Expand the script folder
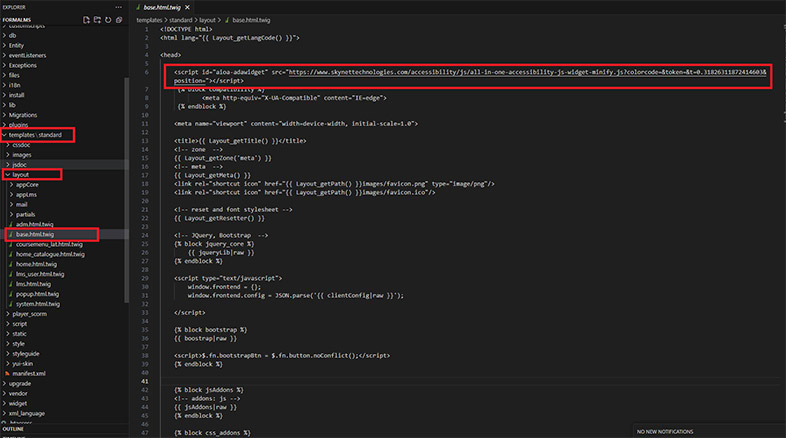The image size is (786, 438). point(20,324)
